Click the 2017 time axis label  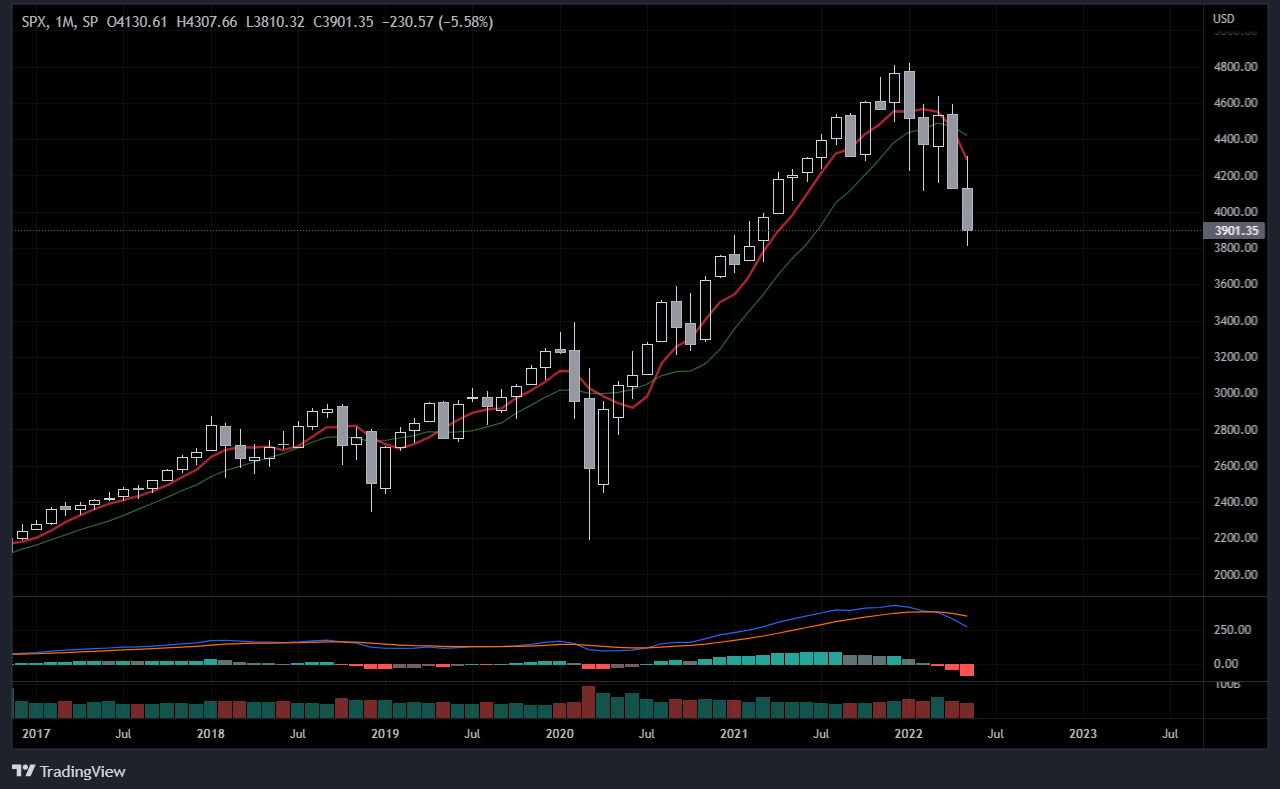(x=36, y=733)
